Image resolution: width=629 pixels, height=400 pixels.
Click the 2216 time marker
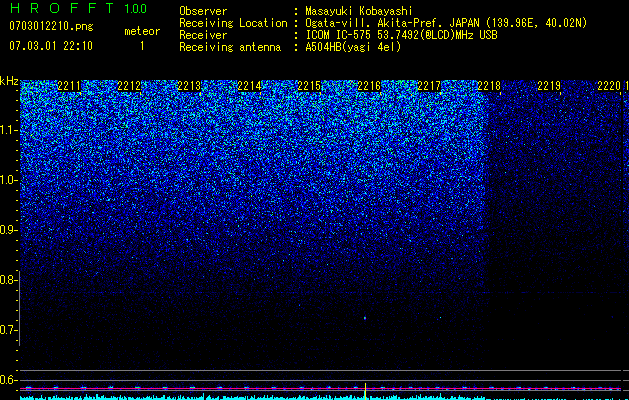369,86
